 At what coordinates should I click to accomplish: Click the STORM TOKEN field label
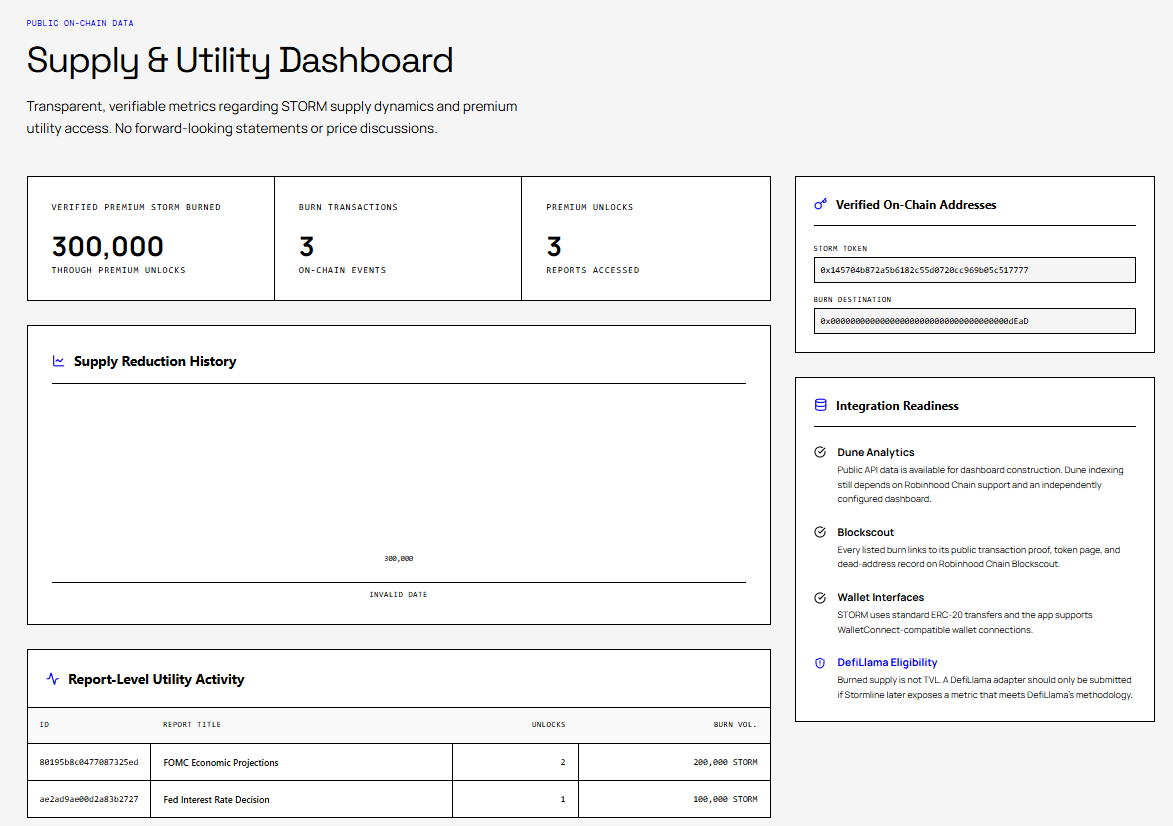tap(840, 248)
